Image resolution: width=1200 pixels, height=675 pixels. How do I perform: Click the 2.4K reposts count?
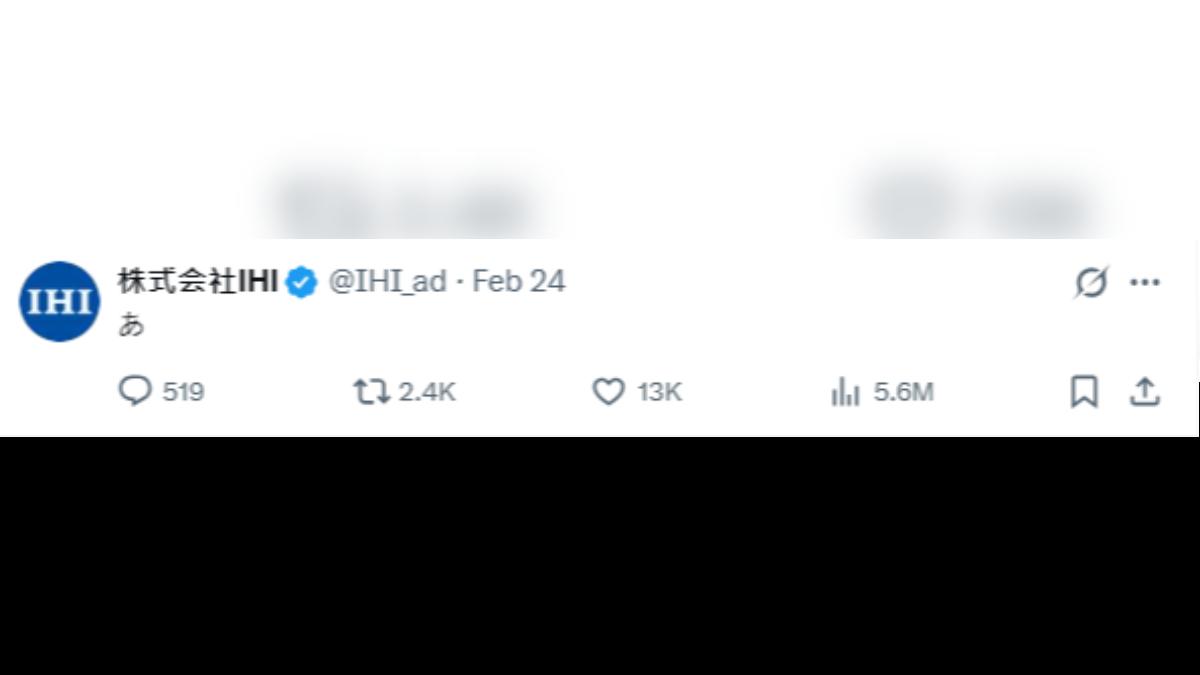point(427,392)
